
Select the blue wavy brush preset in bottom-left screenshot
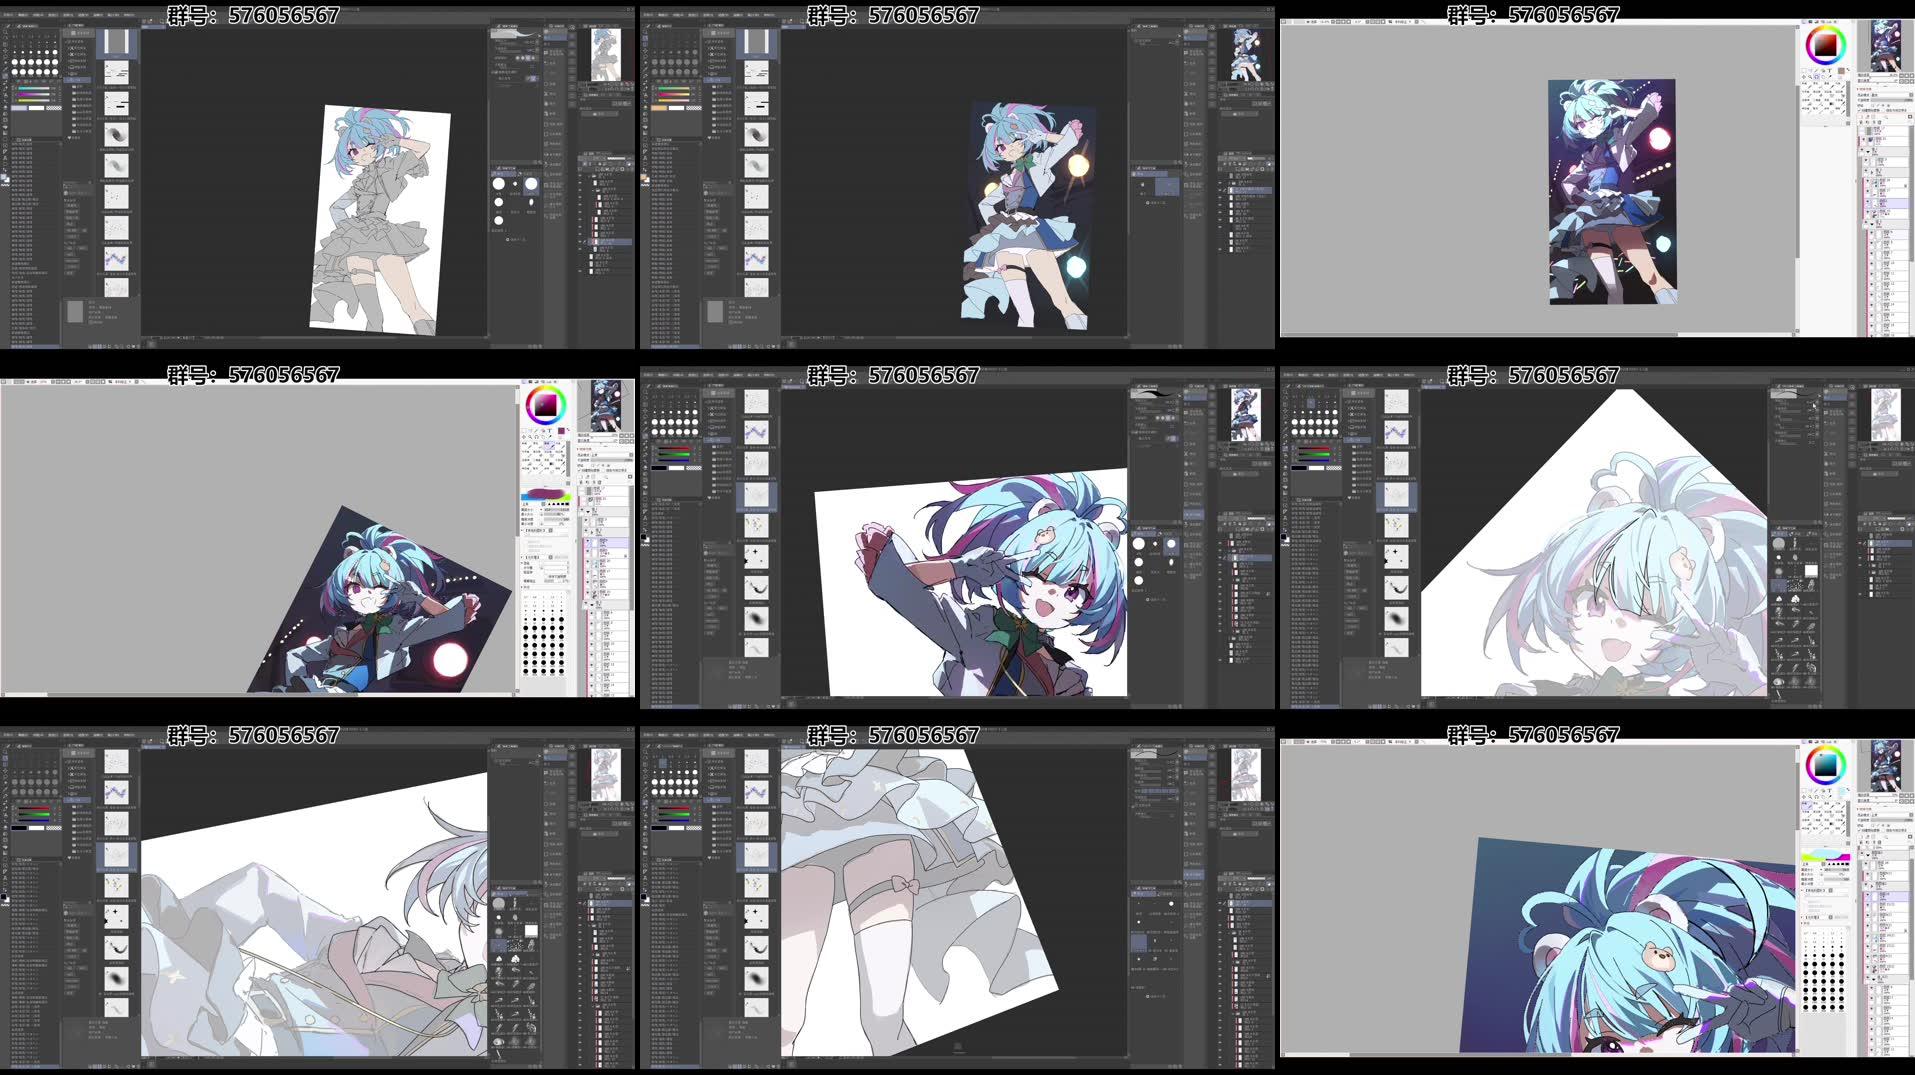117,793
